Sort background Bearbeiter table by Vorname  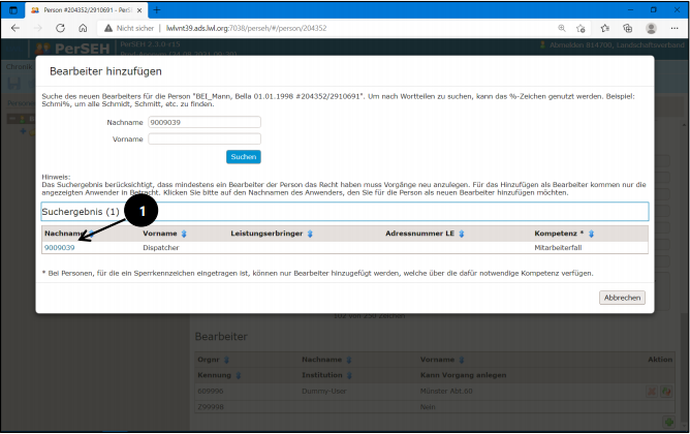[x=461, y=360]
